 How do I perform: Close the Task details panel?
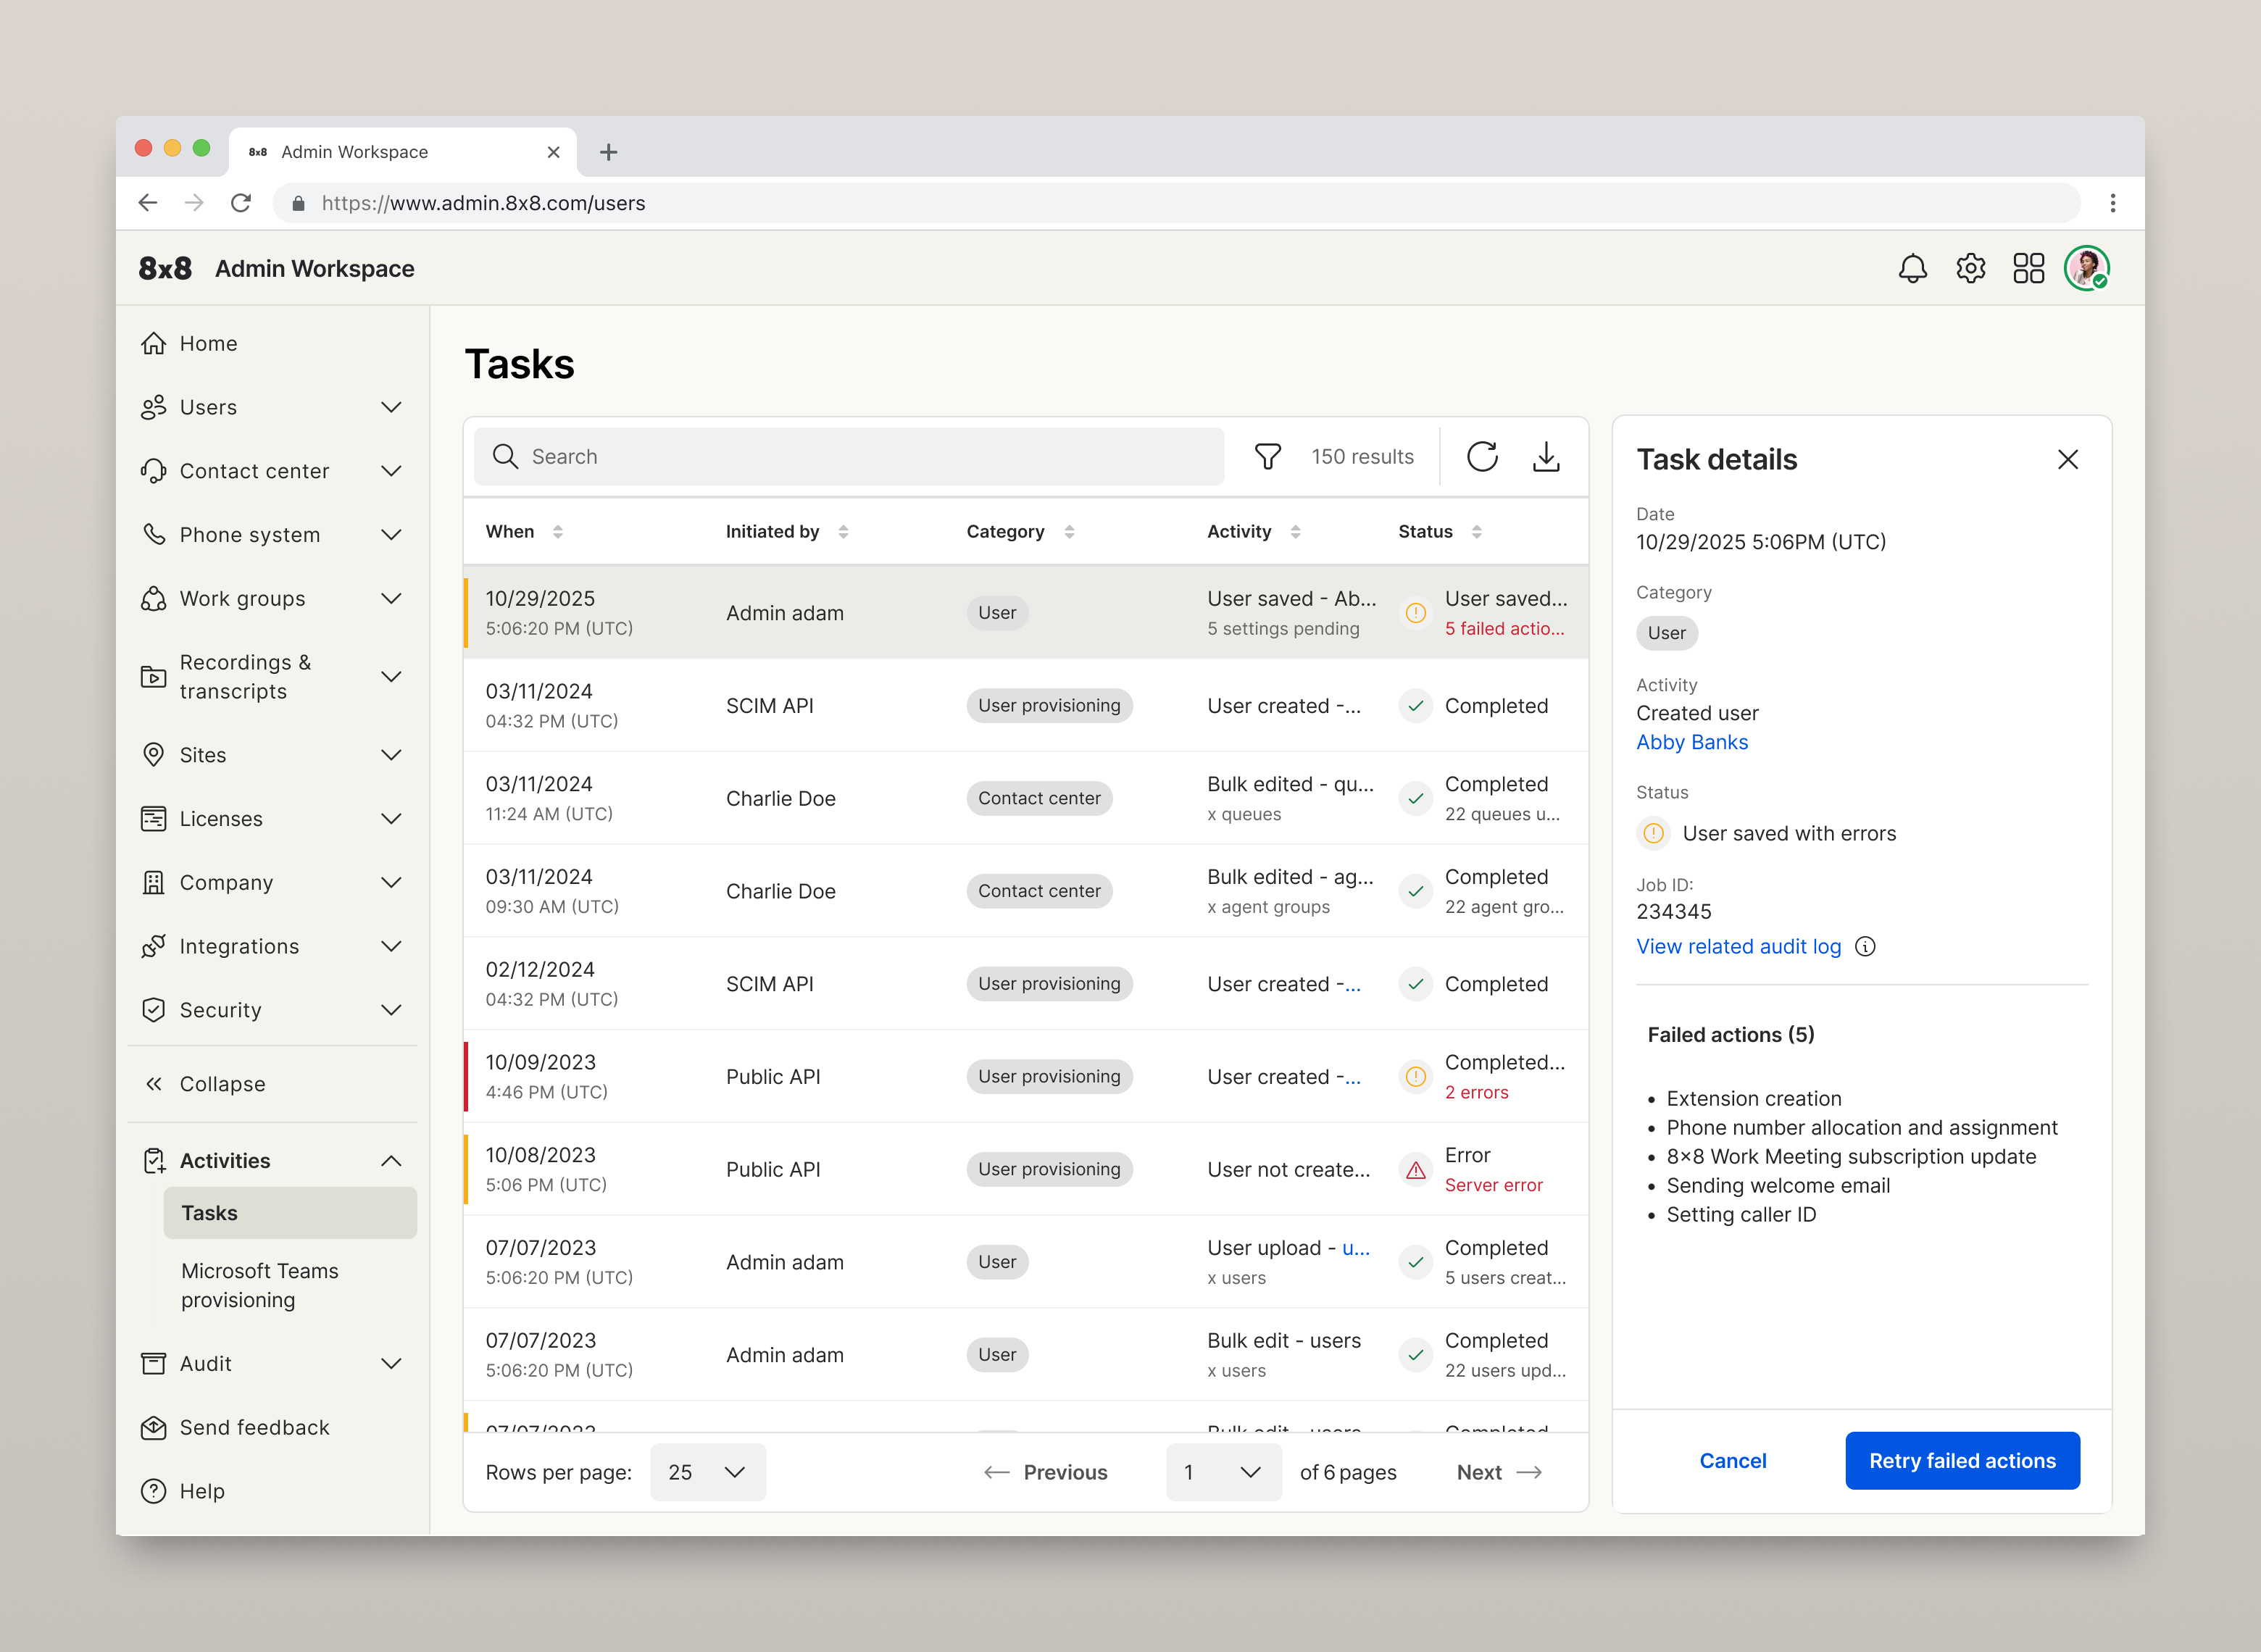(x=2068, y=460)
